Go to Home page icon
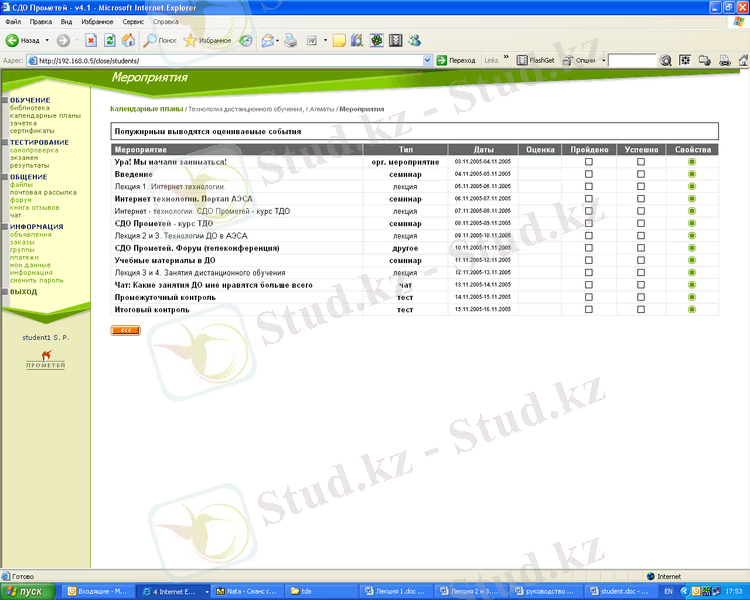The height and width of the screenshot is (600, 750). (x=128, y=41)
